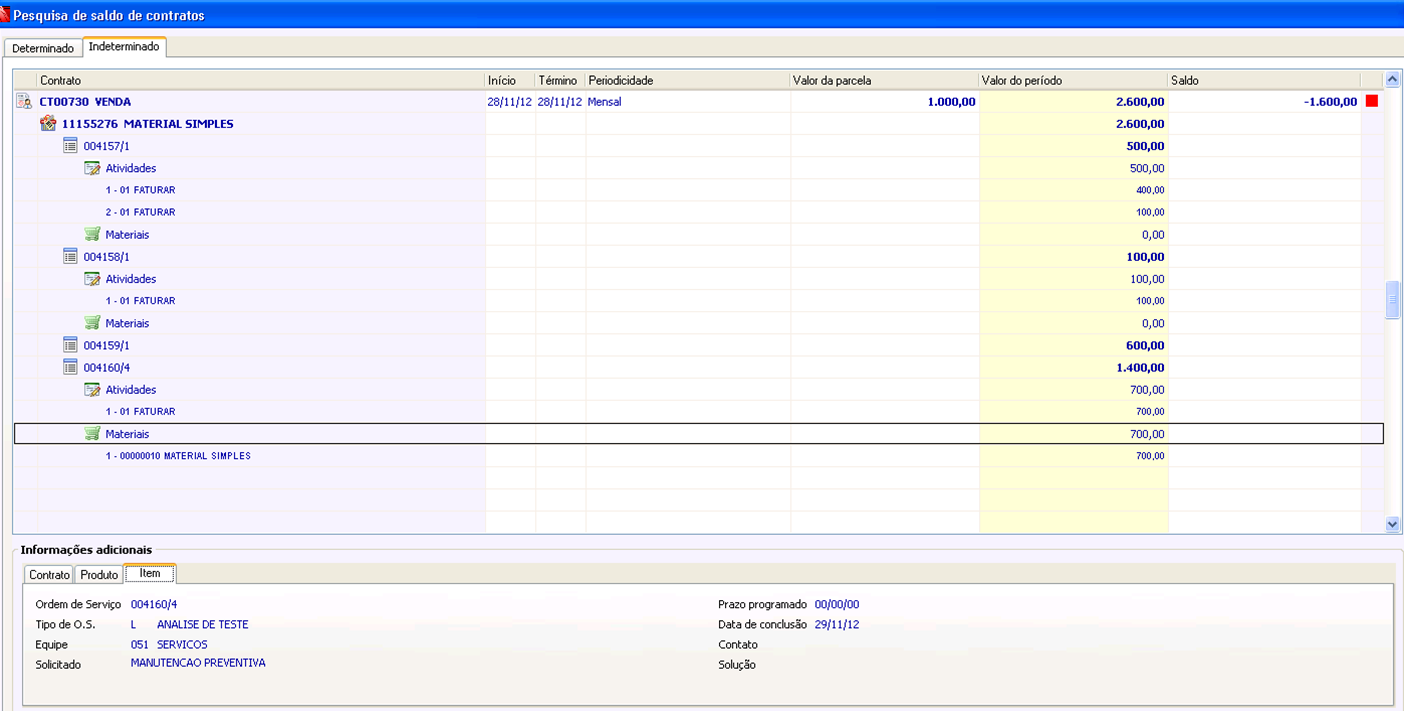Click the Materiais cart icon under 004160/4
Image resolution: width=1404 pixels, height=711 pixels.
coord(92,434)
